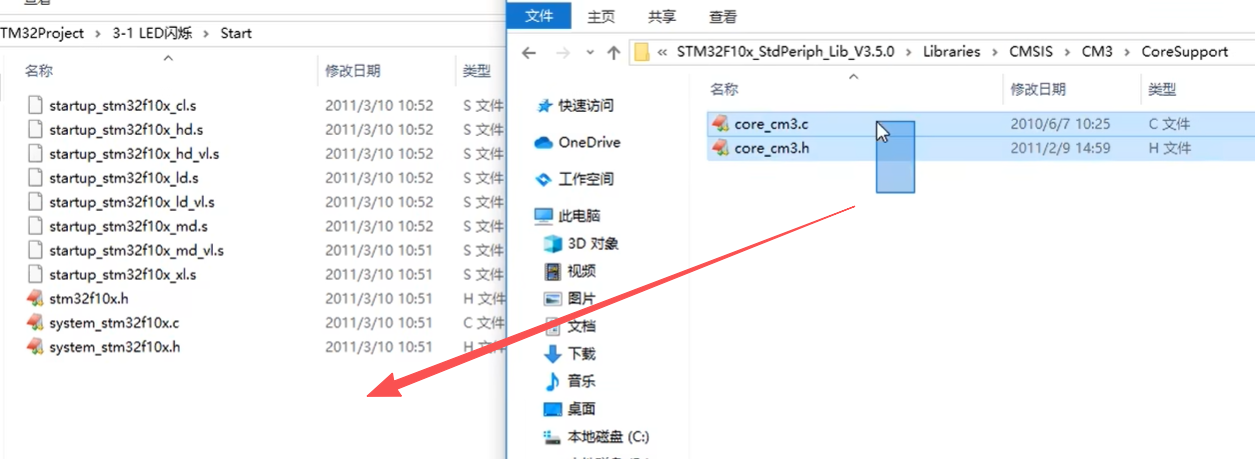This screenshot has height=459, width=1255.
Task: Click CM3 breadcrumb segment
Action: [1097, 52]
